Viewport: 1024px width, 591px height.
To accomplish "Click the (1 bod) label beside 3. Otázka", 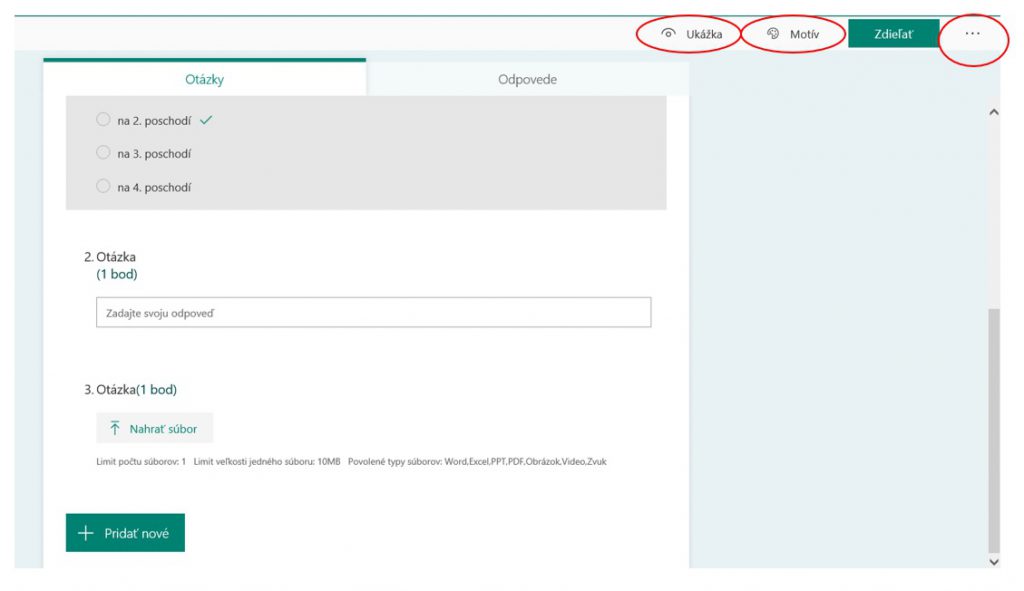I will (157, 390).
